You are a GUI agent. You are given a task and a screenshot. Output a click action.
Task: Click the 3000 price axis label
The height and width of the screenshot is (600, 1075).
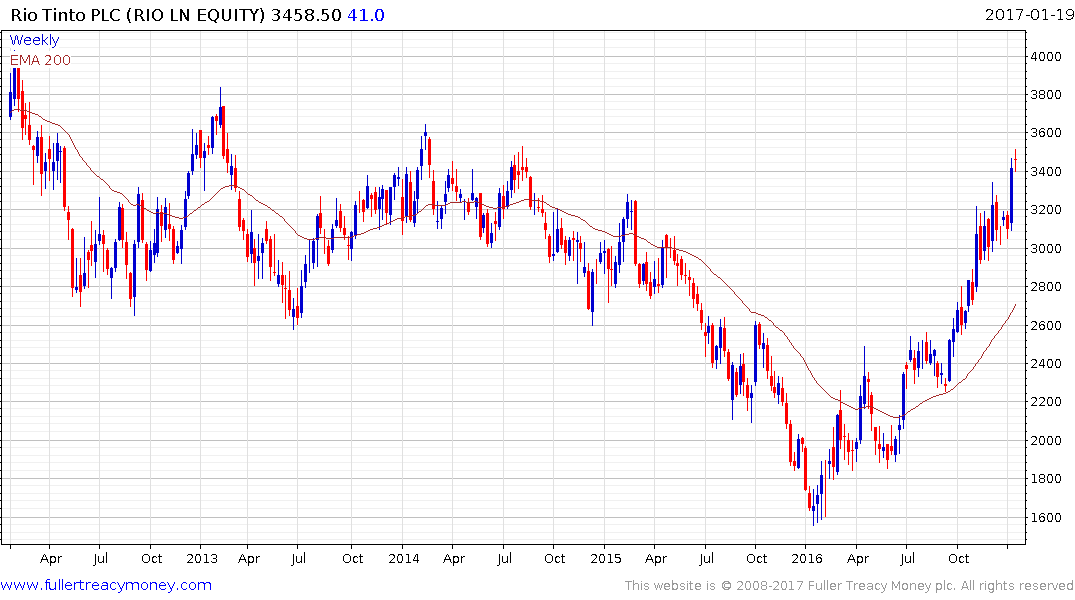1046,249
